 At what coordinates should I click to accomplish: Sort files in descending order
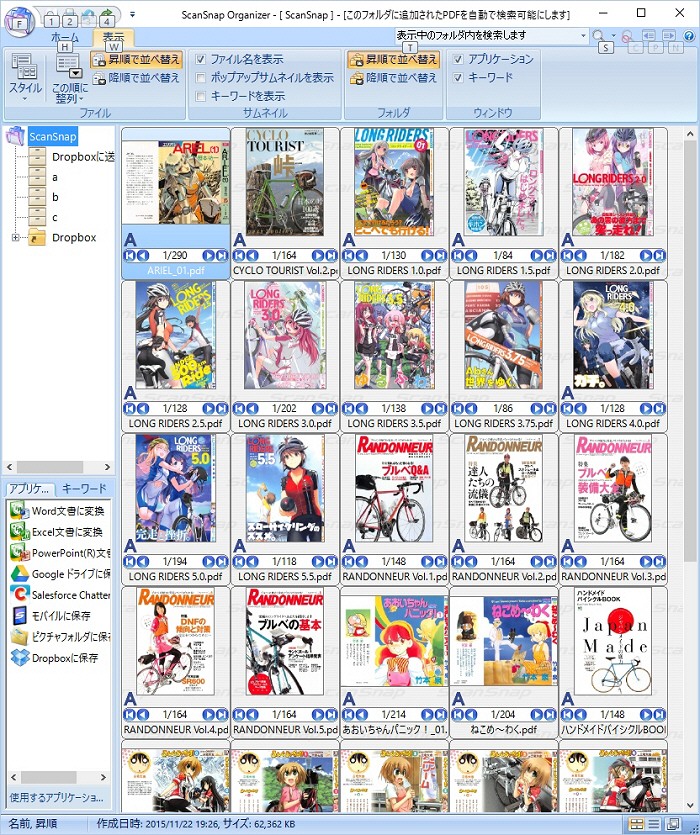click(136, 78)
